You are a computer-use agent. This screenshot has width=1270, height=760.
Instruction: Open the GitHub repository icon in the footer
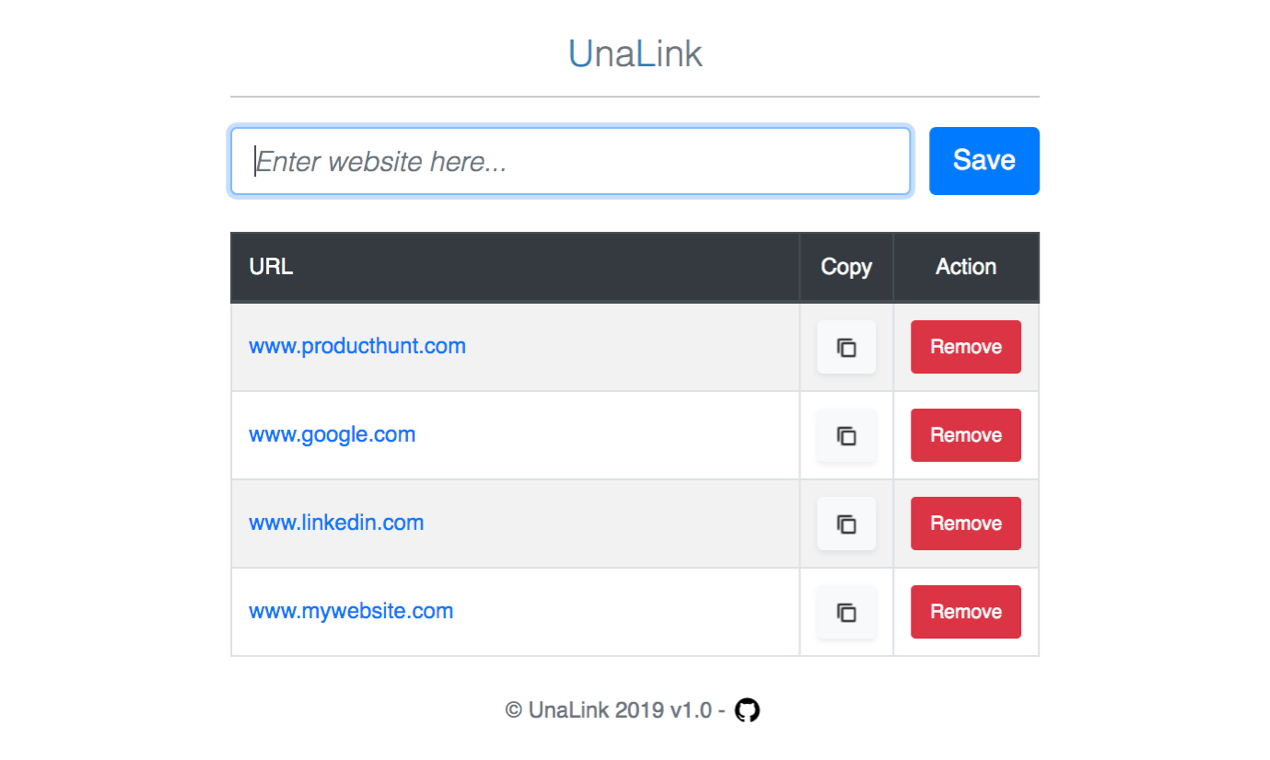point(746,709)
